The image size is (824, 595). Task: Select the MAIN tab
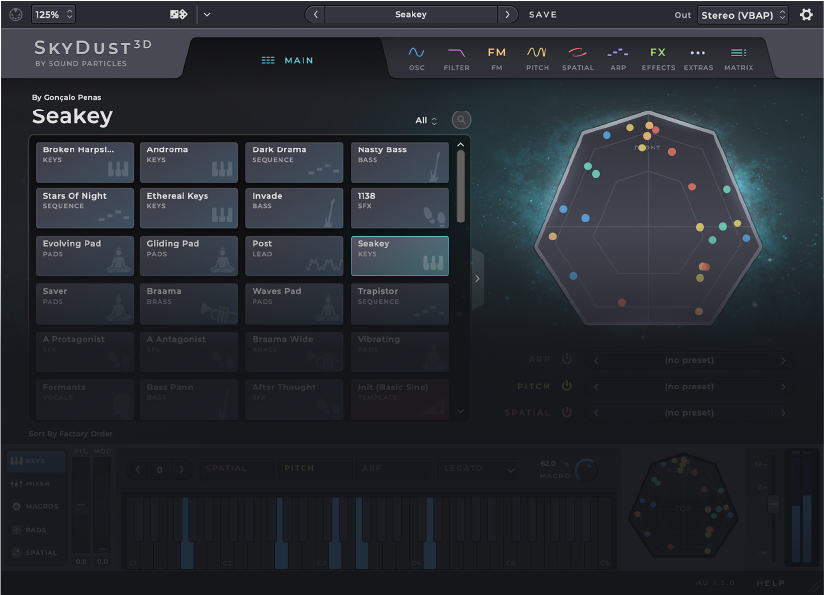coord(287,60)
